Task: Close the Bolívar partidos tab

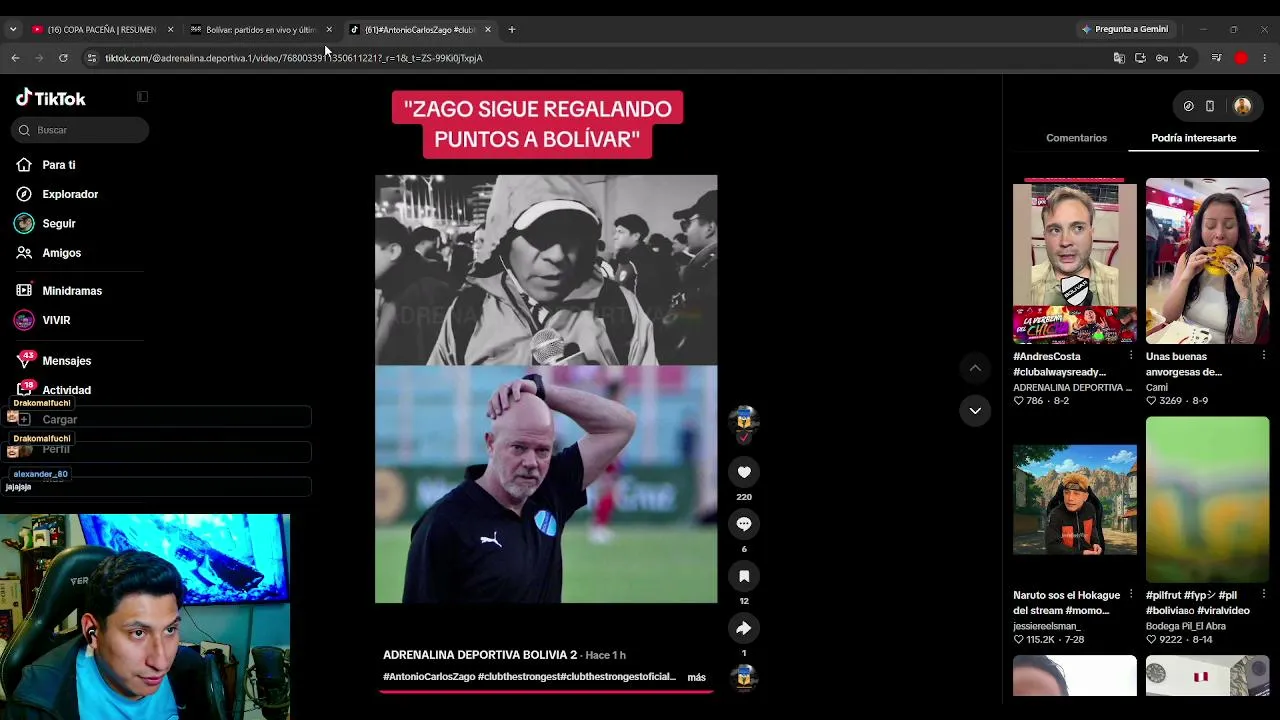Action: click(x=329, y=30)
